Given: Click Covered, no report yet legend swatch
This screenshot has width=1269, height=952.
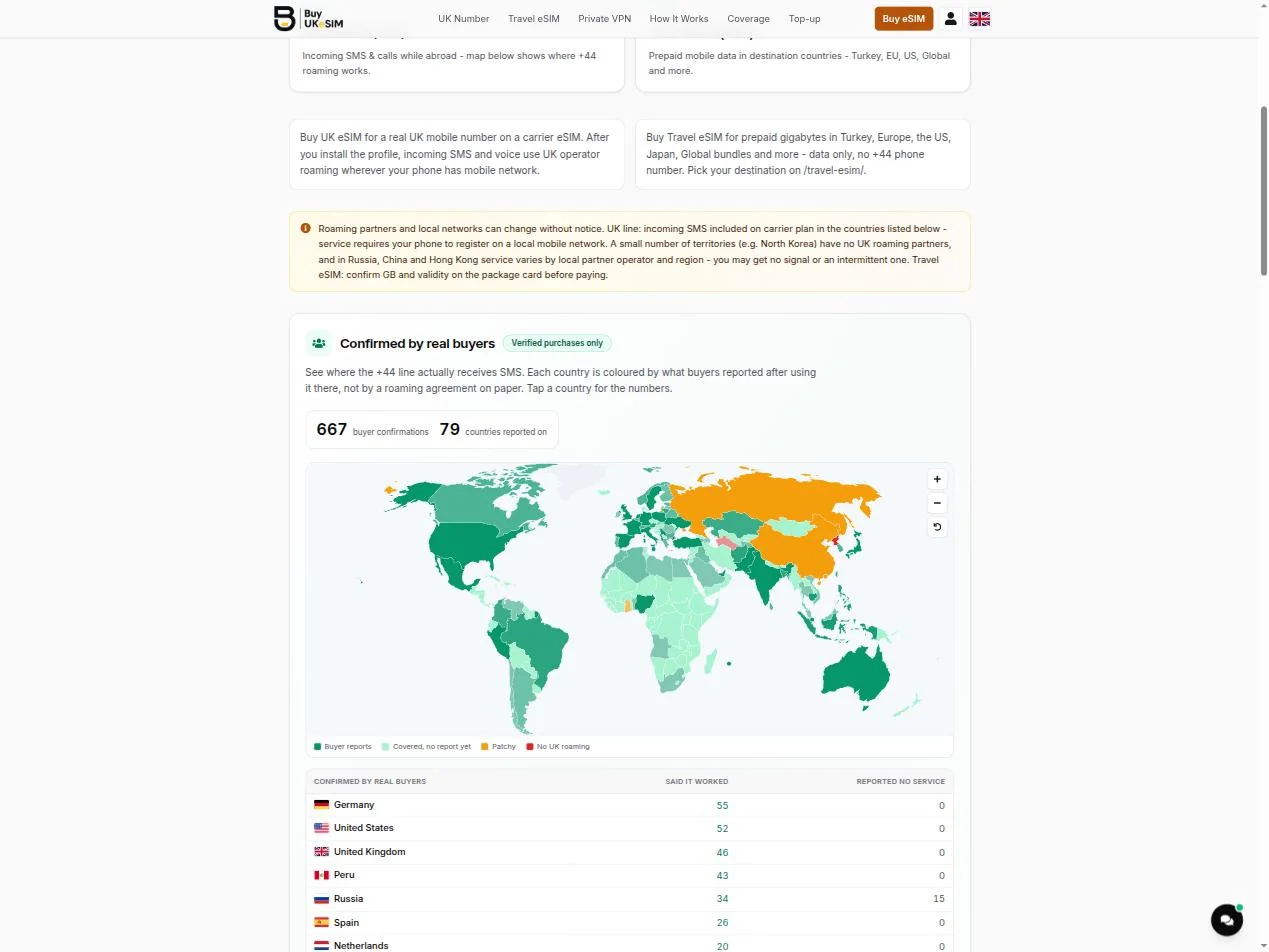Looking at the screenshot, I should (386, 746).
